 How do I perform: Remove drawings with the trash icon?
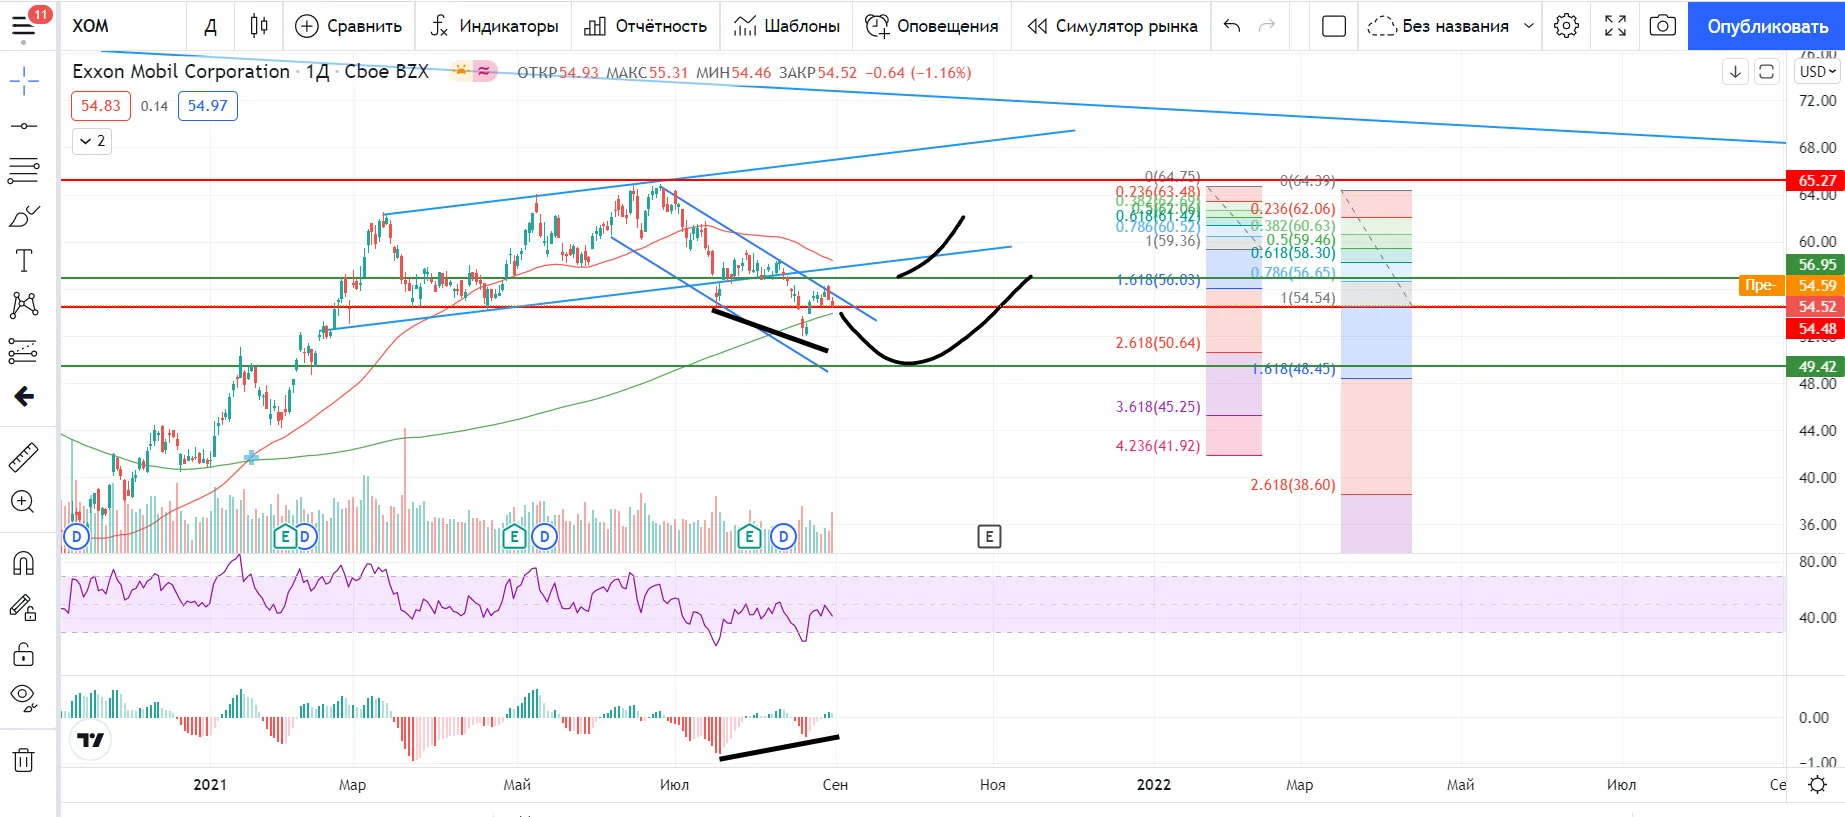24,761
